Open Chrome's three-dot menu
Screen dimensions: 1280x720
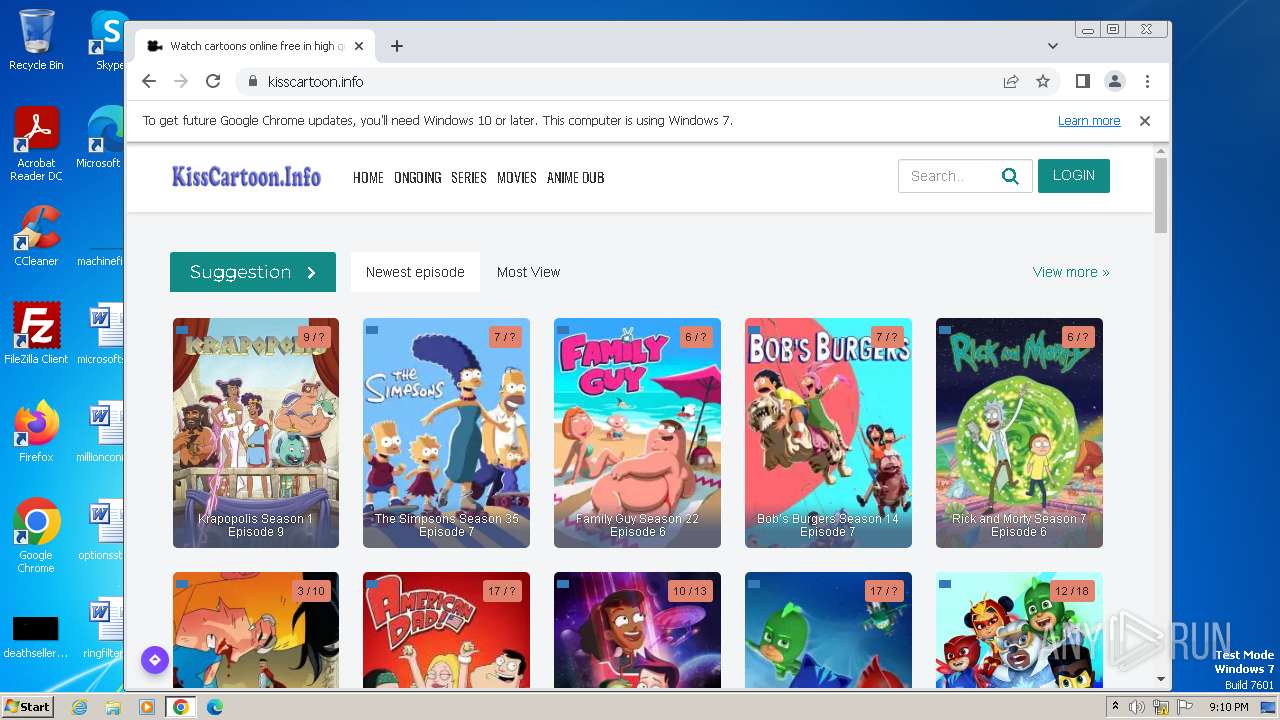(1147, 82)
